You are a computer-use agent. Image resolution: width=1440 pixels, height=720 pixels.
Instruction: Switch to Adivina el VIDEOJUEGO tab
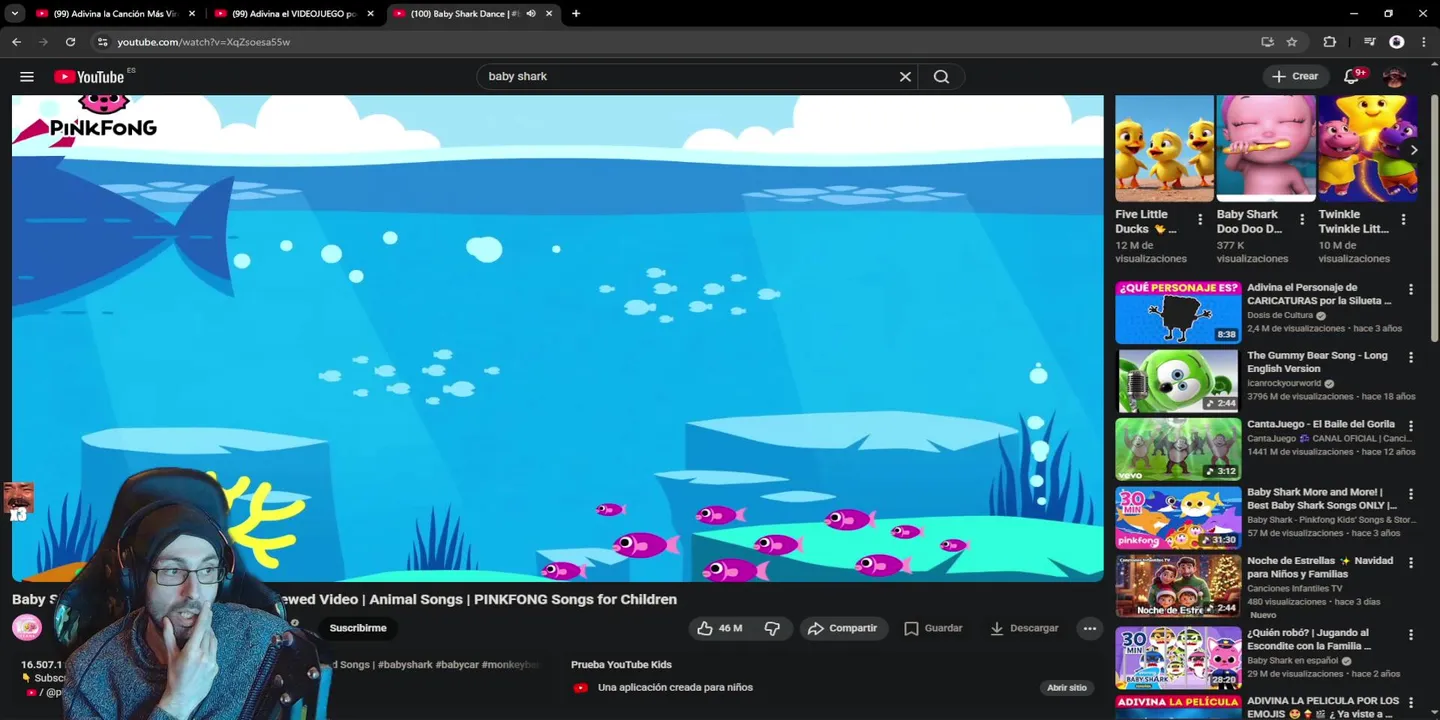(x=294, y=14)
